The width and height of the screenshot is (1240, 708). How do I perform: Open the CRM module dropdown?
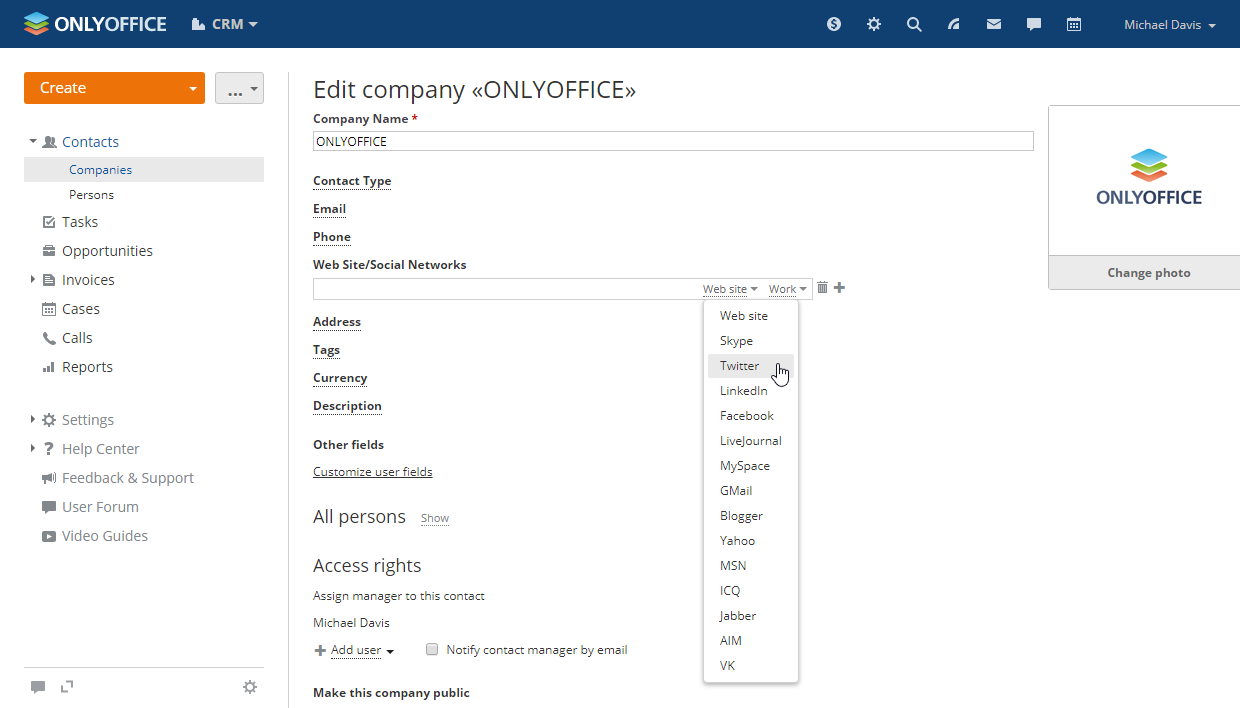coord(225,24)
